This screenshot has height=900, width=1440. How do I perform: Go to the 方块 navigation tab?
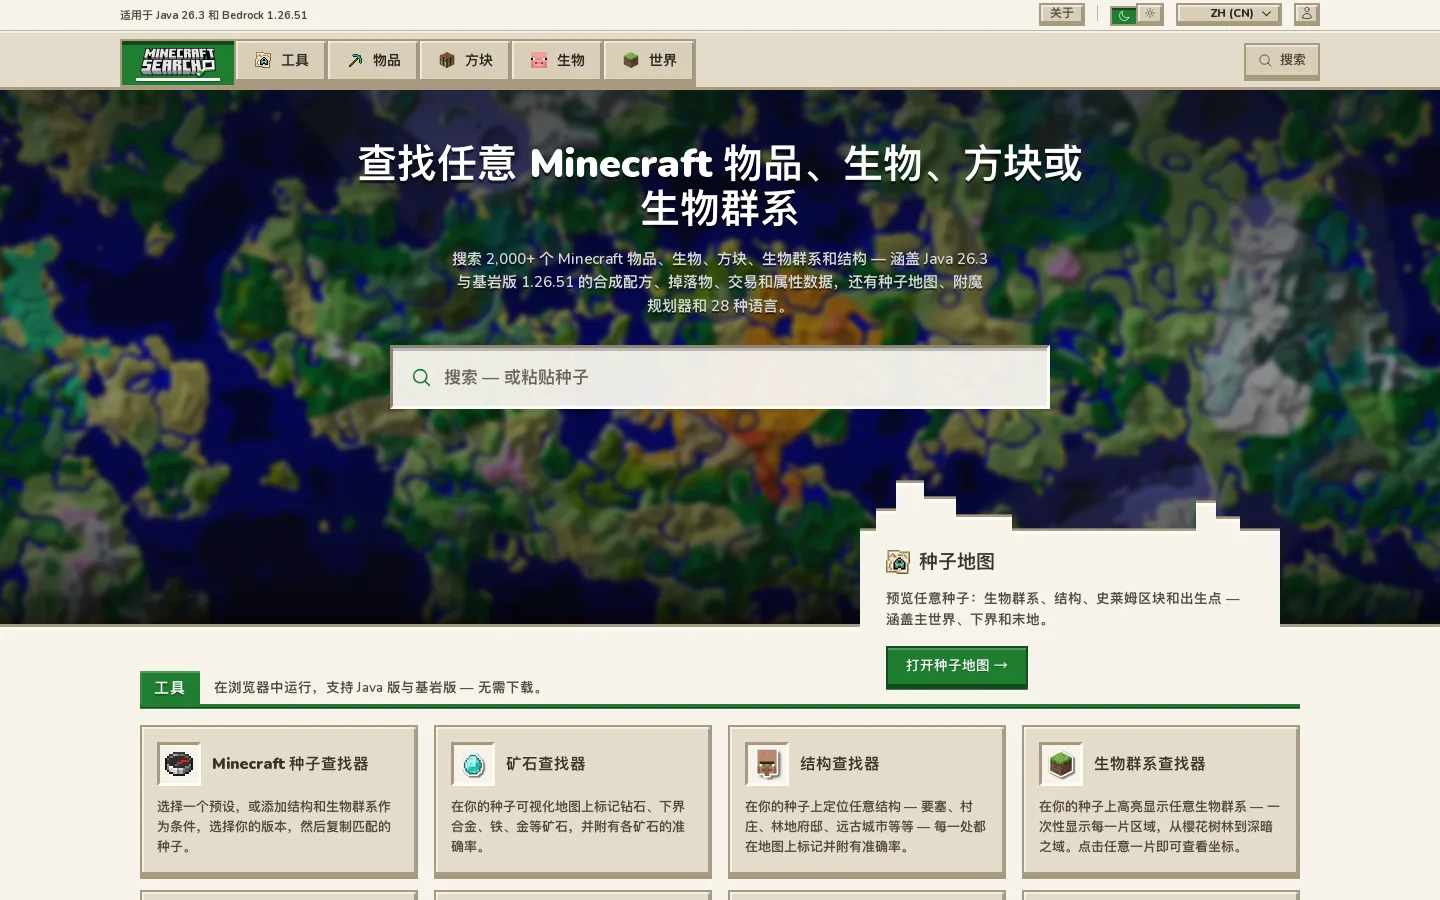tap(465, 61)
